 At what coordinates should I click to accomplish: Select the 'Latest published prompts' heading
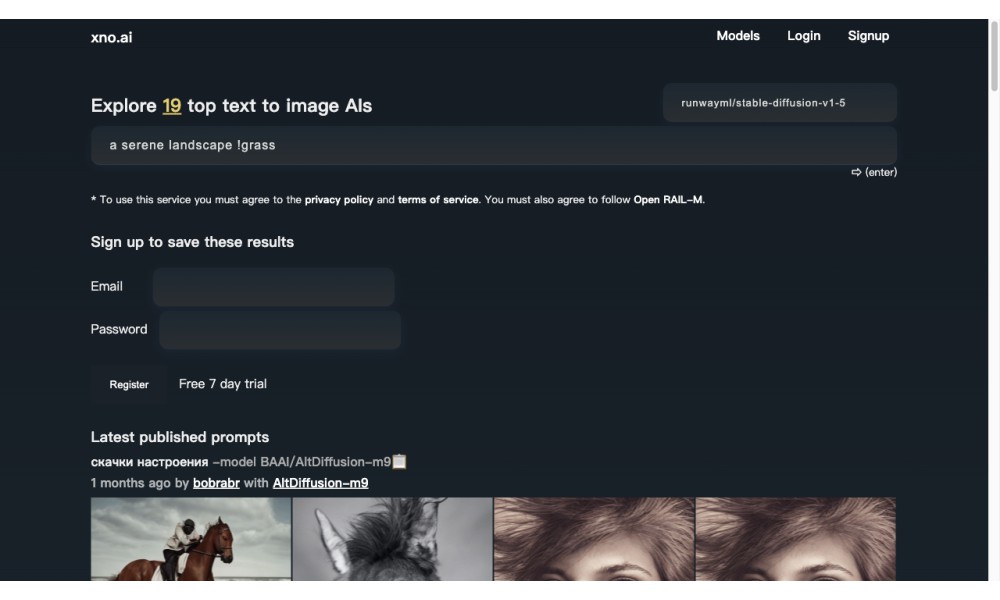point(180,437)
